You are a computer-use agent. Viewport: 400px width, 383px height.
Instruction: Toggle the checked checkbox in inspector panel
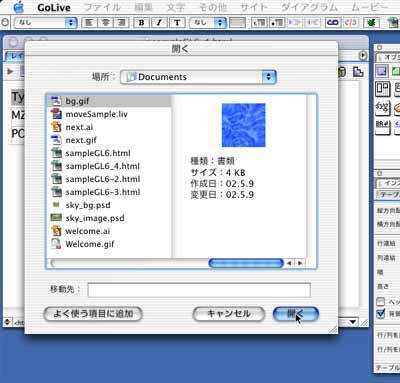(x=380, y=313)
